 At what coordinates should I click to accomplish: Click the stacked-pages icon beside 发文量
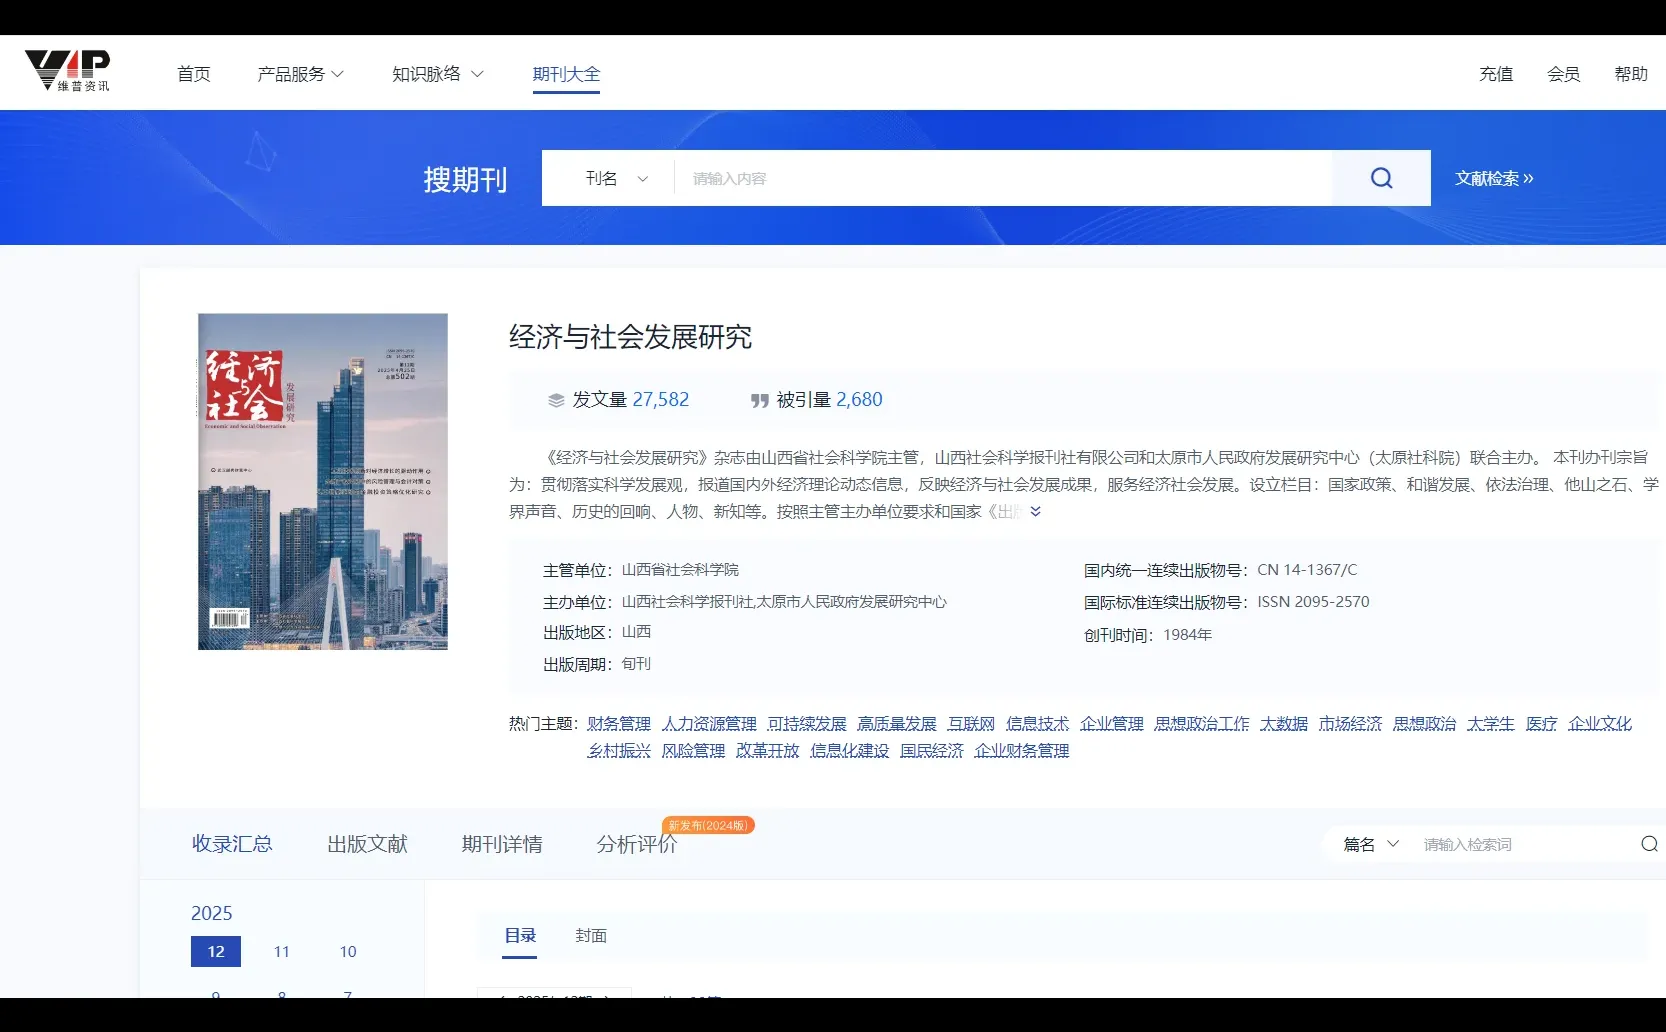click(x=557, y=400)
